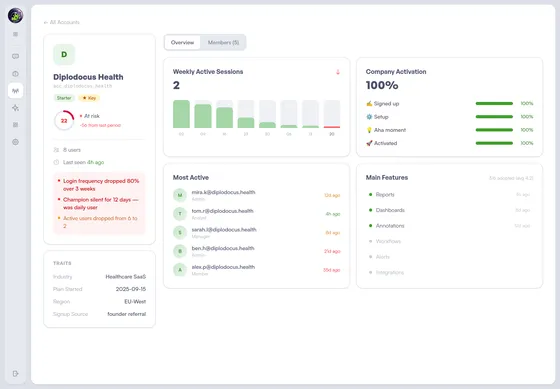Image resolution: width=560 pixels, height=389 pixels.
Task: Switch to the Members tab
Action: coord(223,42)
